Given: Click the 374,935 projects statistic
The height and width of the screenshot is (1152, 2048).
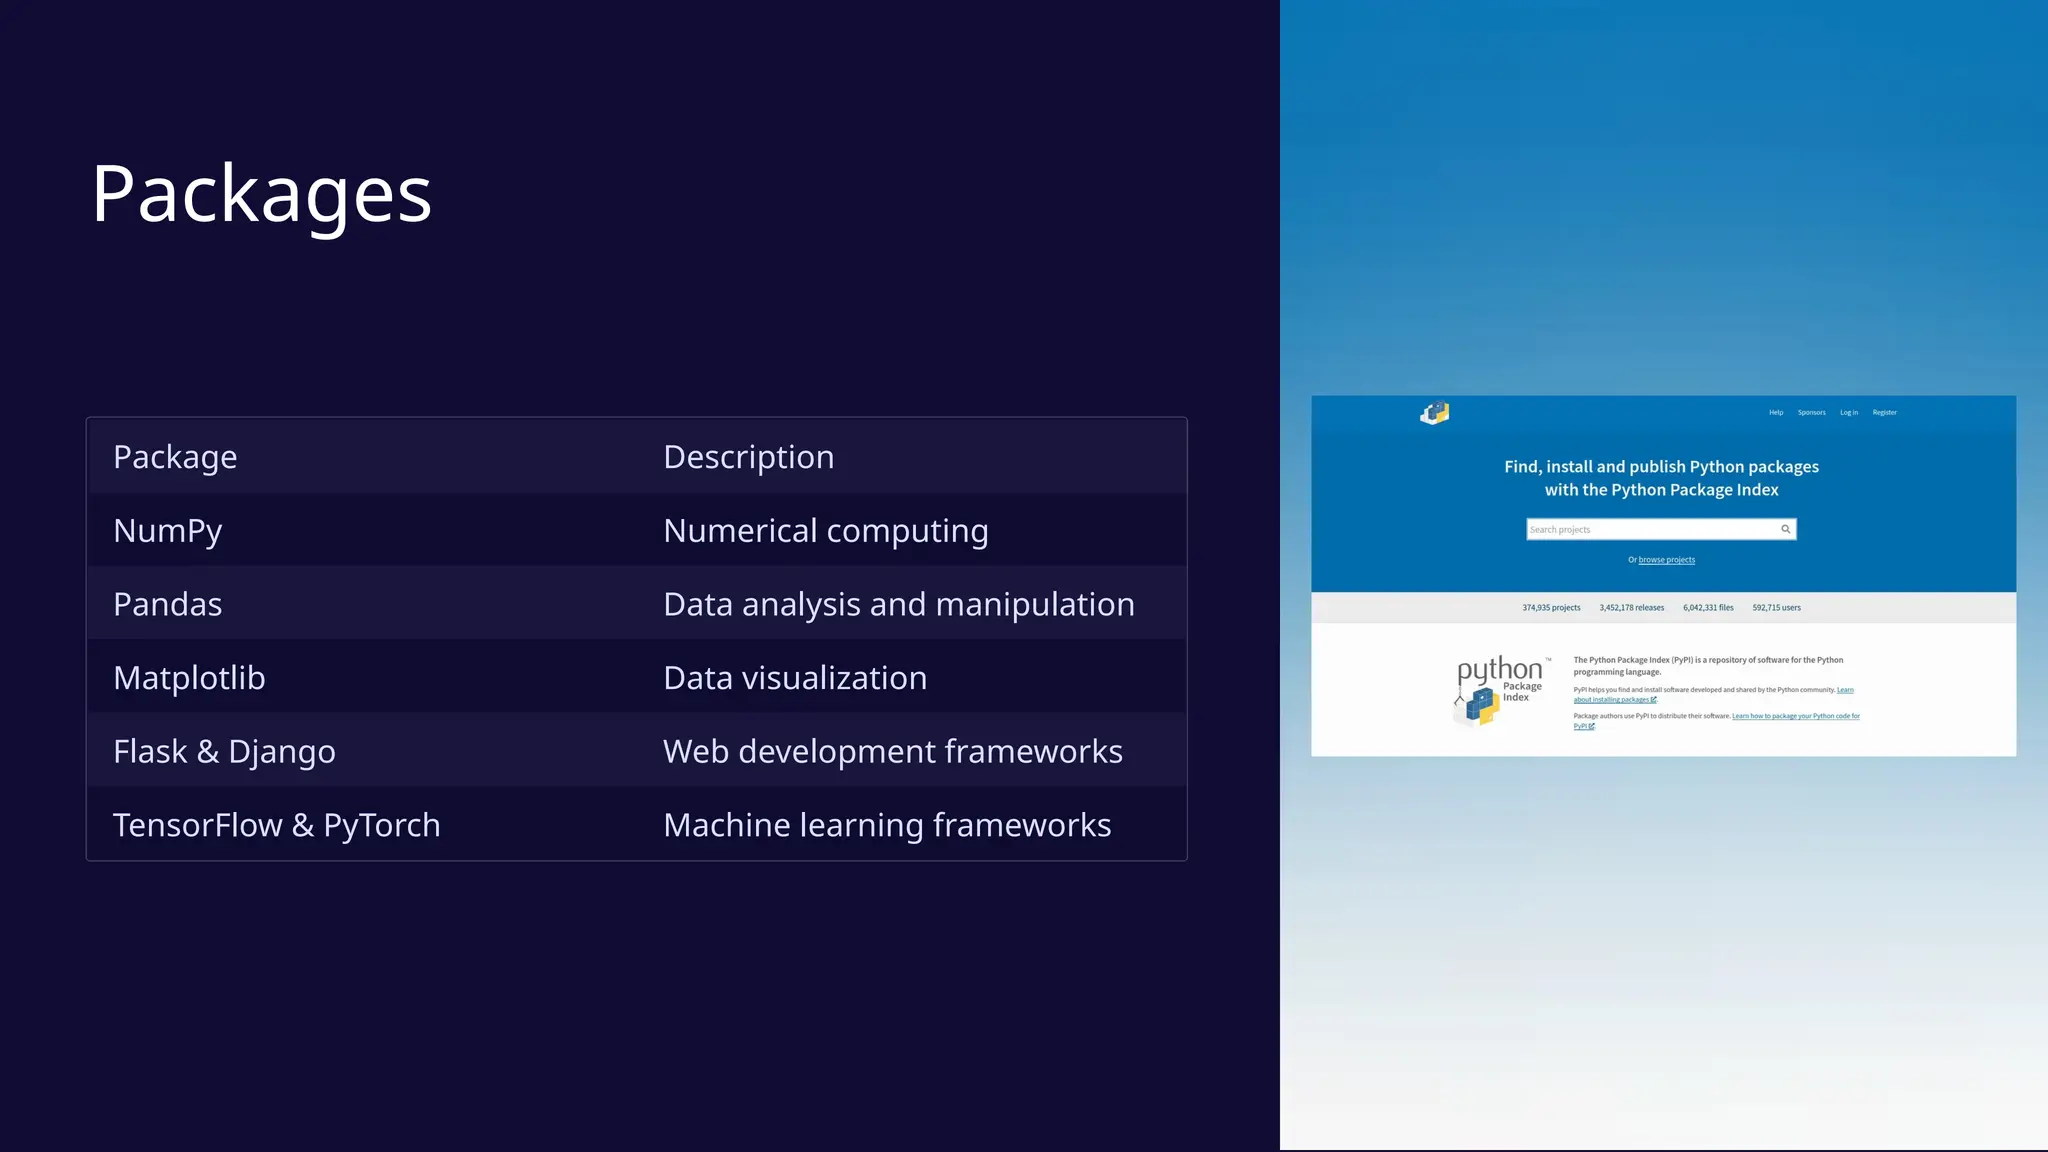Looking at the screenshot, I should click(x=1551, y=607).
